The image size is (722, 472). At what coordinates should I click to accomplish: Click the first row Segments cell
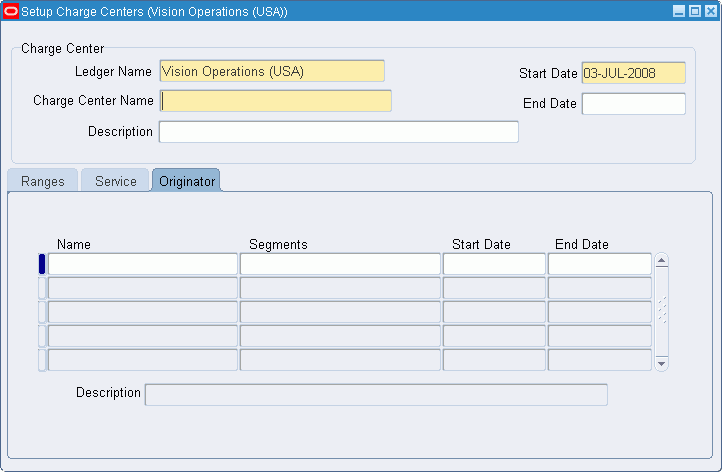[x=340, y=264]
